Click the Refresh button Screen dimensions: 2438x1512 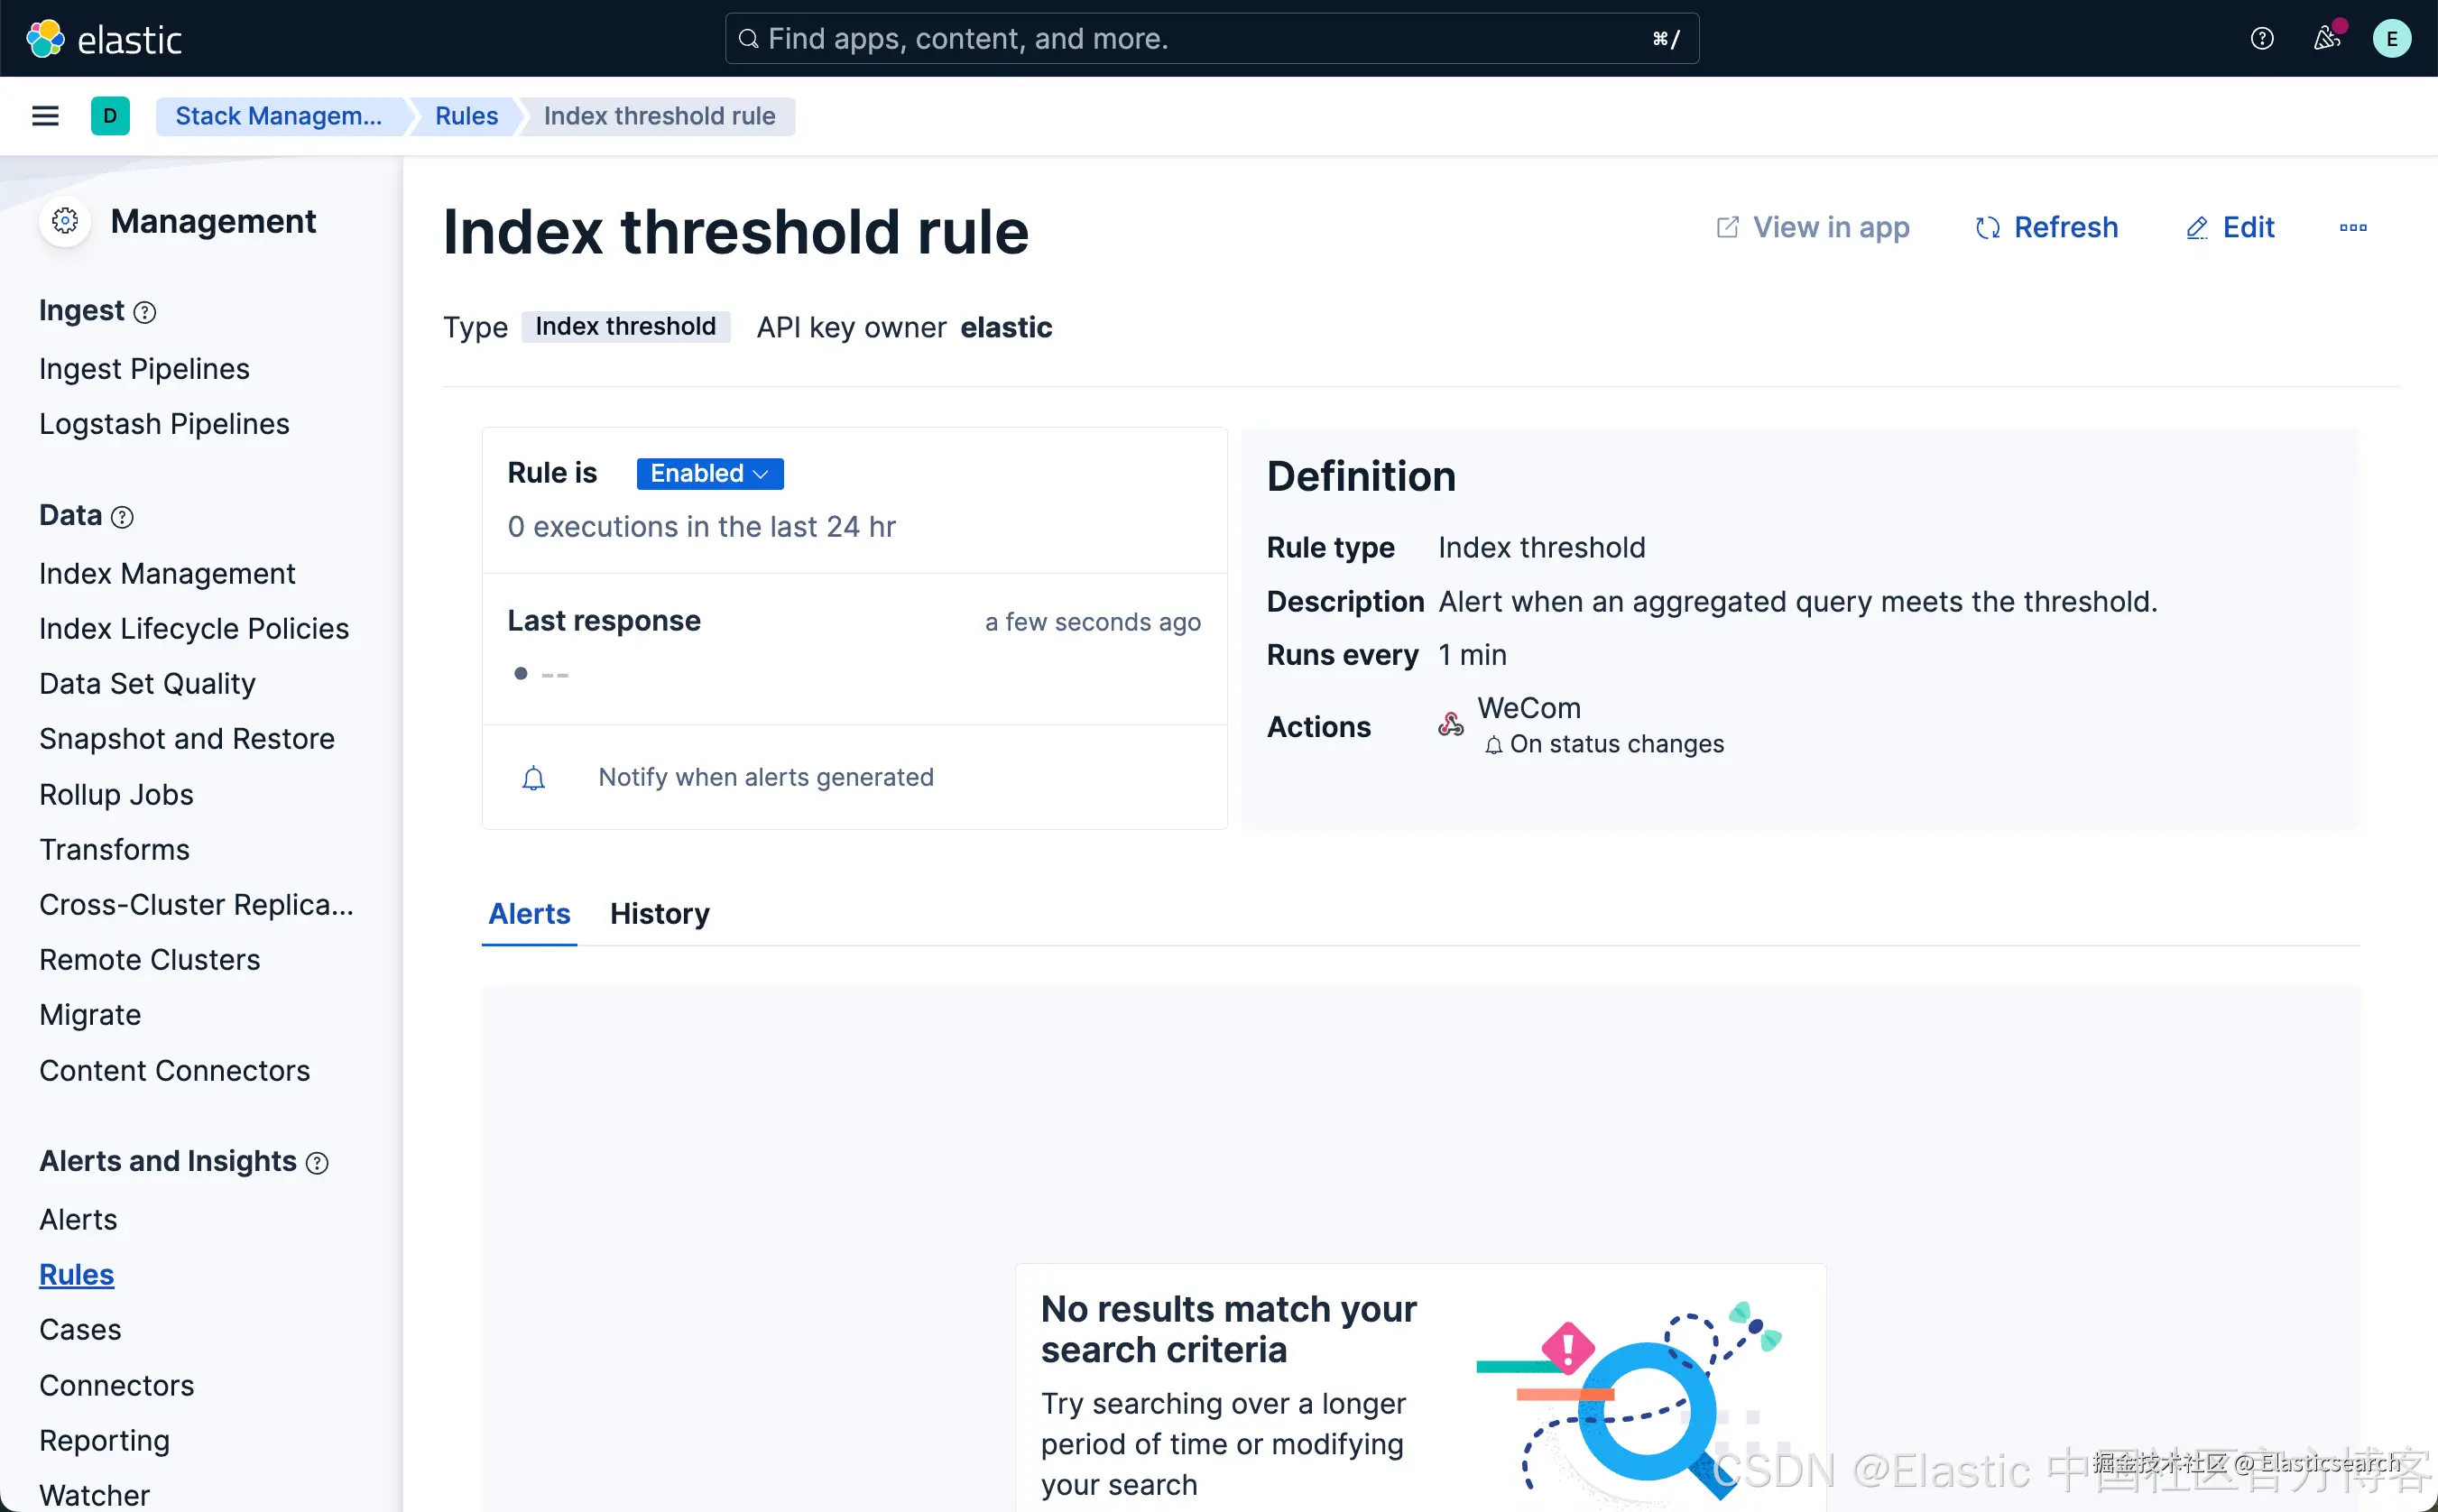click(x=2046, y=228)
